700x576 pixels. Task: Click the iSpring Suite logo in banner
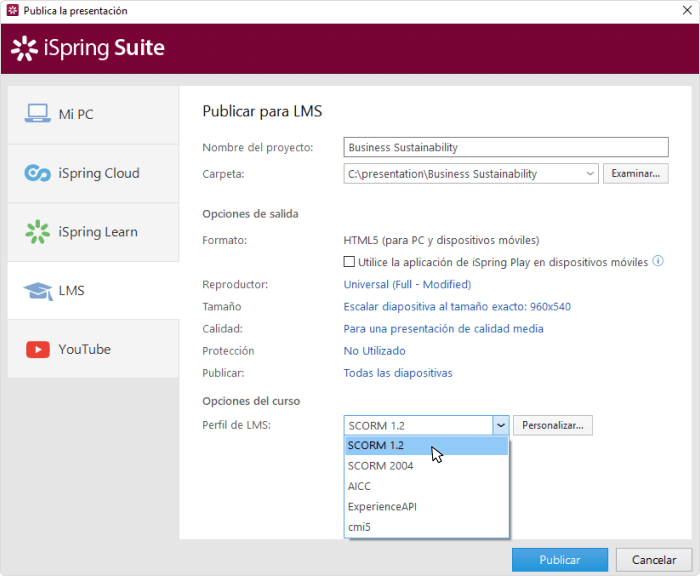point(88,48)
